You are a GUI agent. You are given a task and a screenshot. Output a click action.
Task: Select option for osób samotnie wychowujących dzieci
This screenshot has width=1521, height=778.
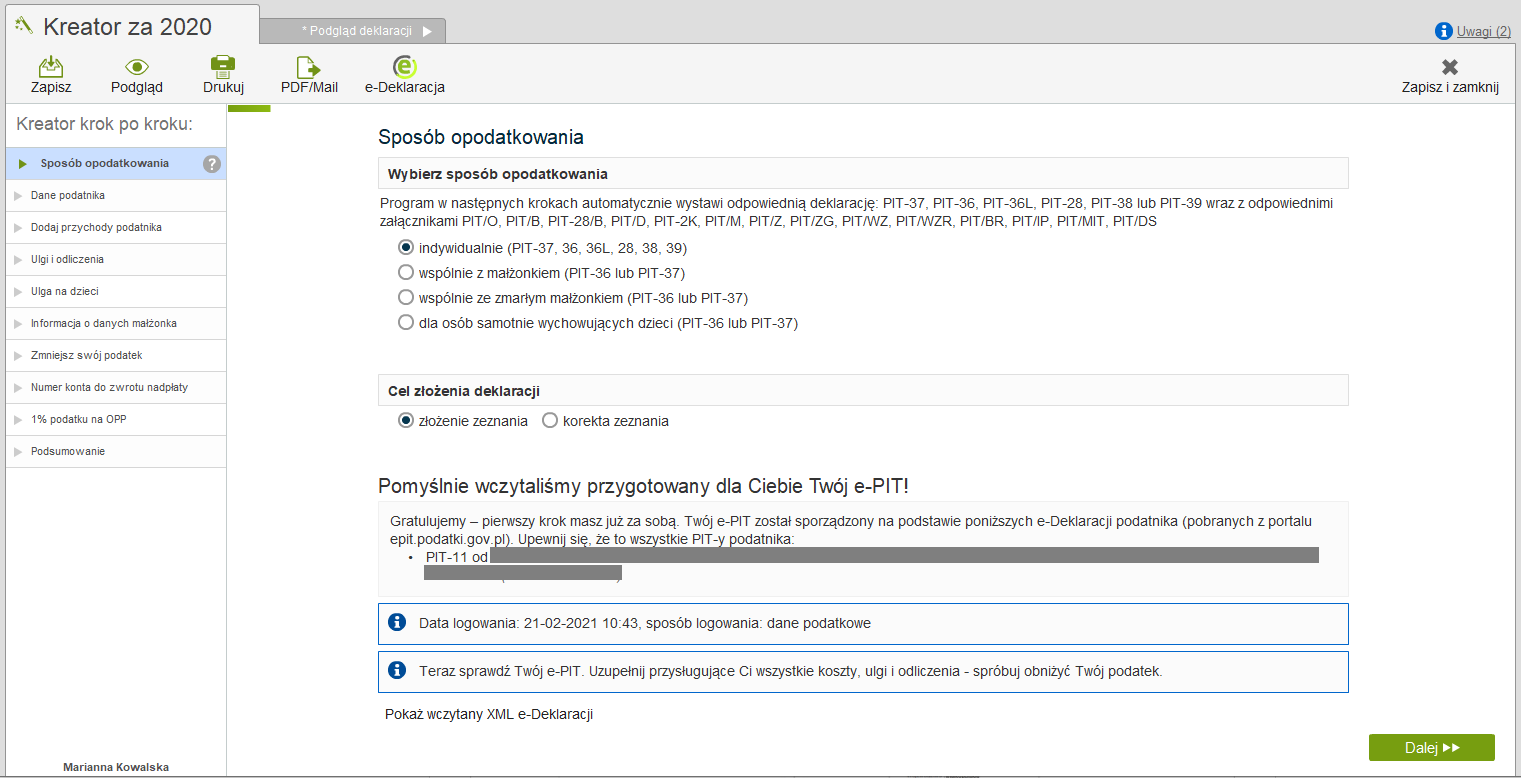pyautogui.click(x=406, y=322)
